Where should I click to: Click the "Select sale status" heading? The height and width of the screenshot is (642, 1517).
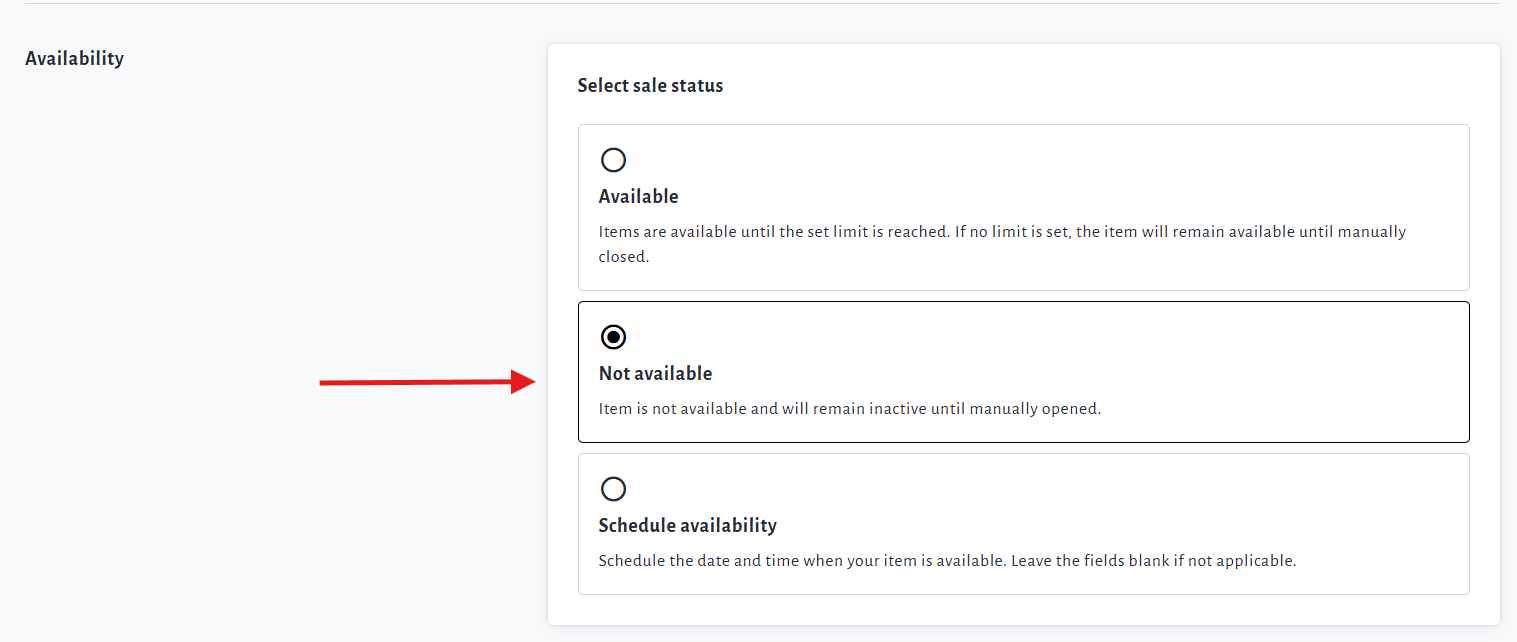coord(650,86)
